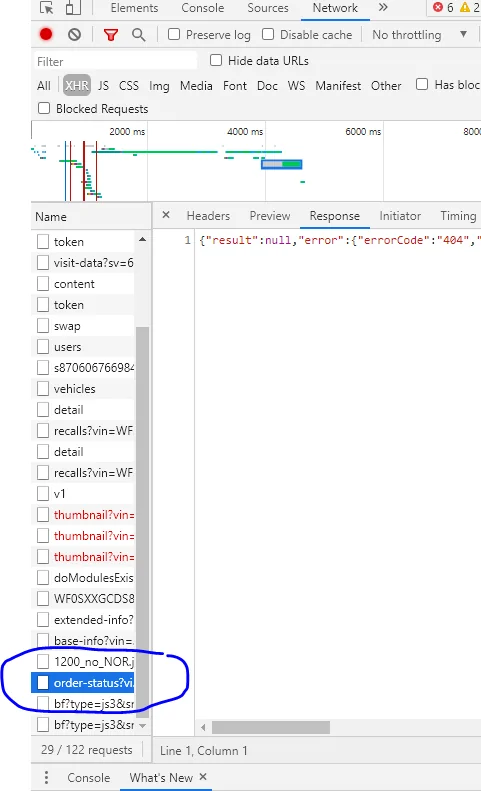Open the Initiator tab
This screenshot has height=791, width=481.
pyautogui.click(x=400, y=216)
